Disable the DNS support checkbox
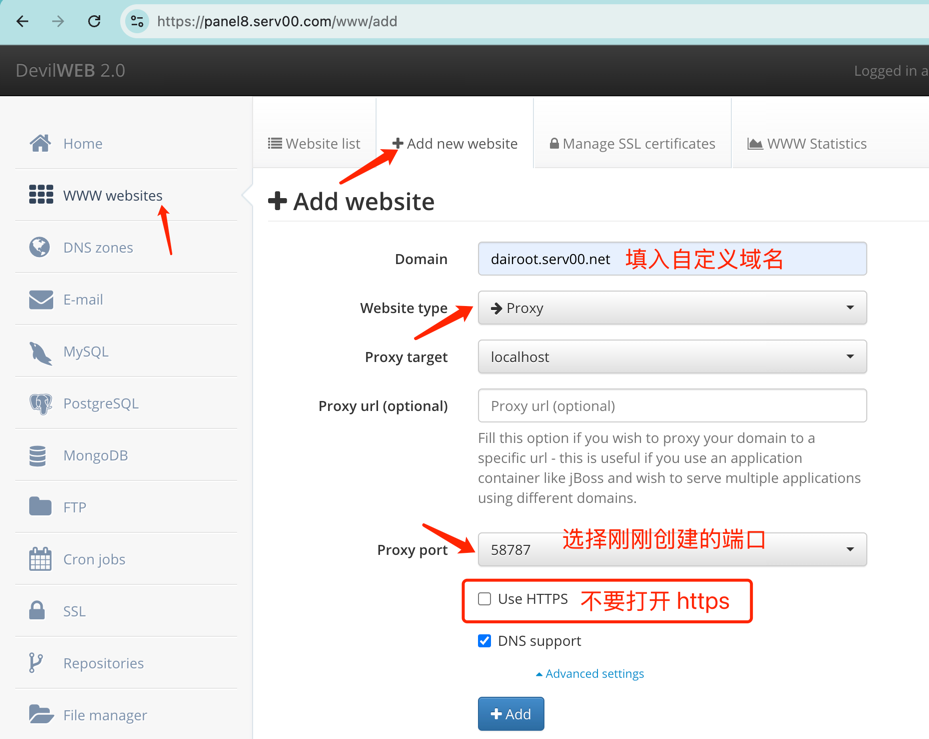The width and height of the screenshot is (929, 739). click(x=484, y=641)
